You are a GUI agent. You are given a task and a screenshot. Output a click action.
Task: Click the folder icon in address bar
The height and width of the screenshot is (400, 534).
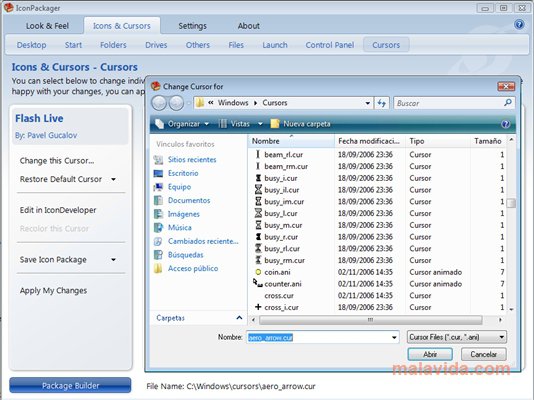tap(200, 103)
